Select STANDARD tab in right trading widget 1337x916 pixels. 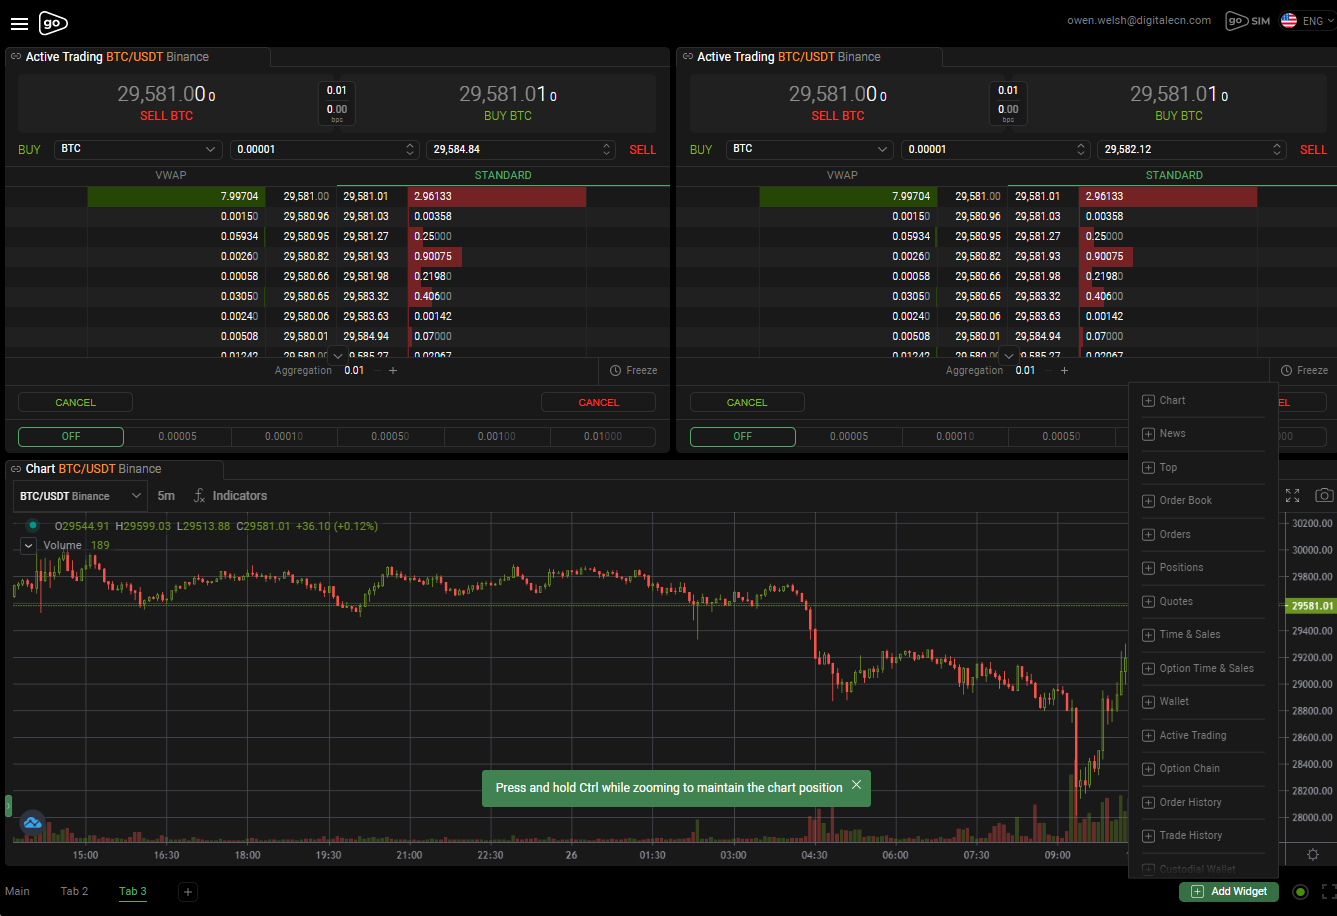pos(1174,175)
